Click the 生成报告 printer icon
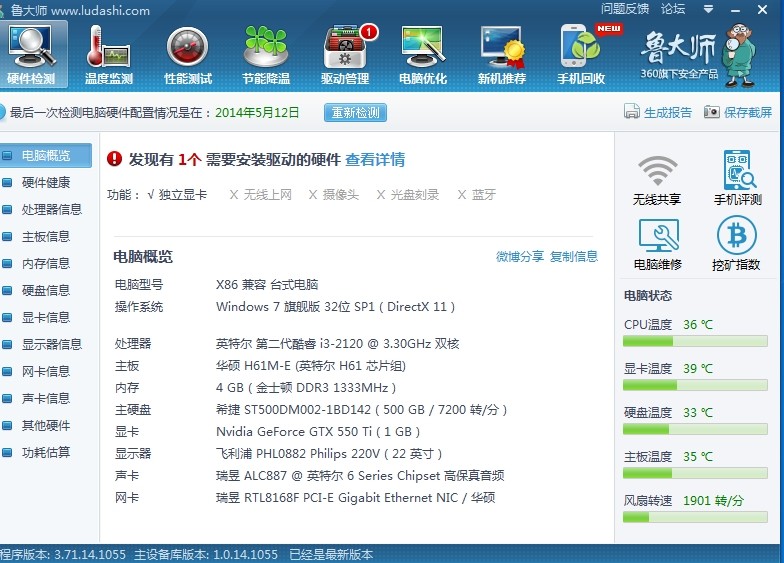 632,112
